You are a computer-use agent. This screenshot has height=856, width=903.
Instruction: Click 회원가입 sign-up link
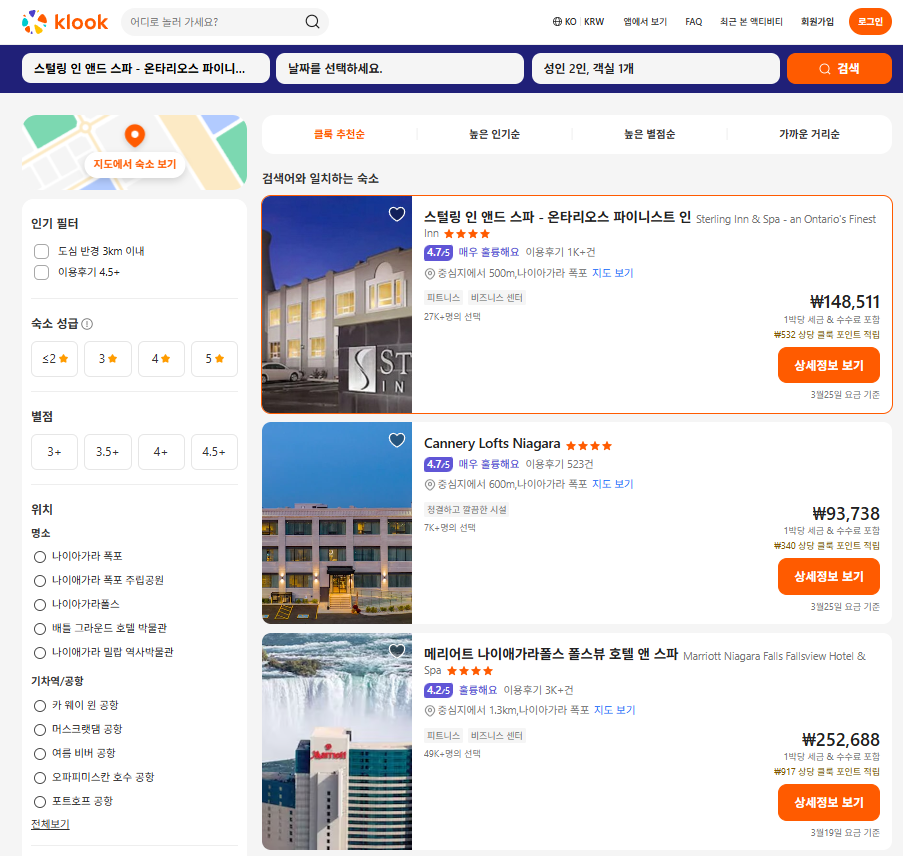pyautogui.click(x=817, y=22)
